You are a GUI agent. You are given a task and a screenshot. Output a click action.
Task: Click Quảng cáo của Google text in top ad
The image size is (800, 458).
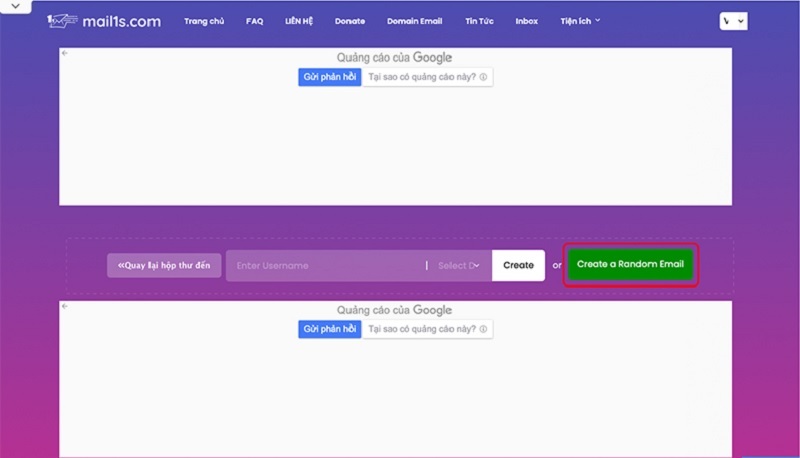394,58
